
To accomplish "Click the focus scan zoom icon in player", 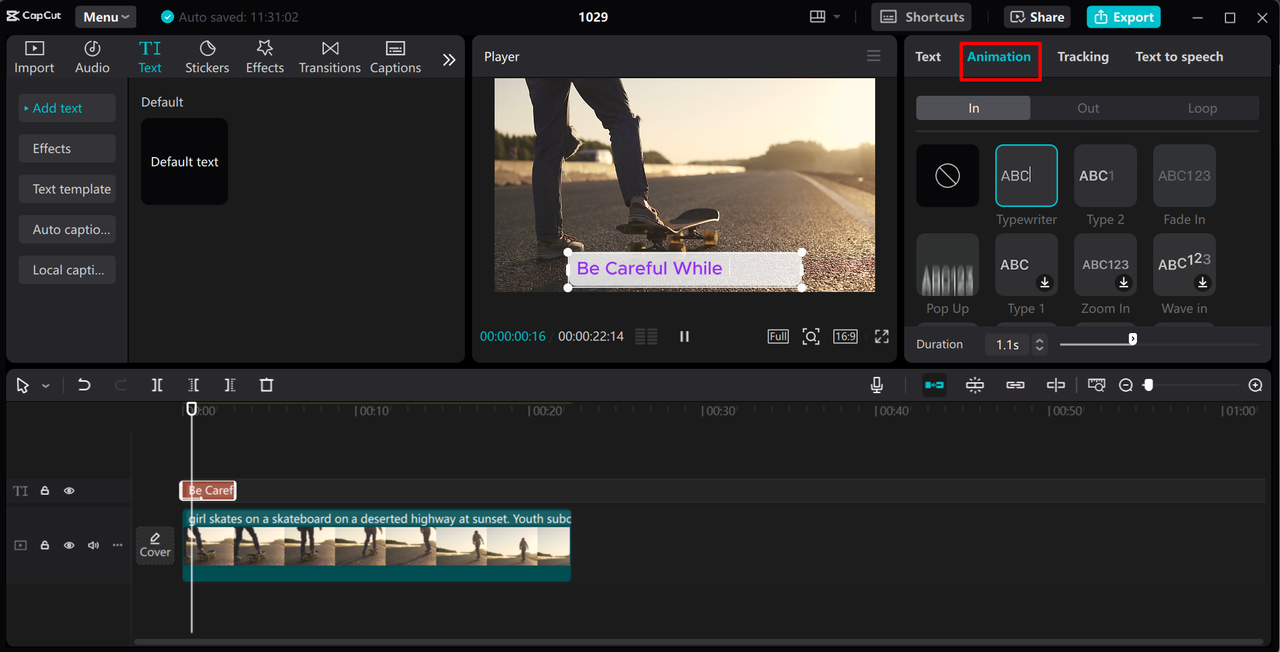I will point(811,337).
